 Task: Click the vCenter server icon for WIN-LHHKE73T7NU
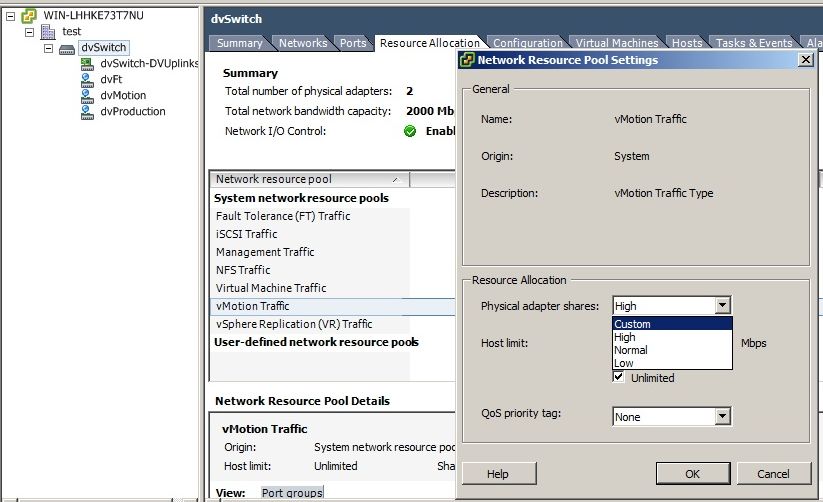coord(29,16)
